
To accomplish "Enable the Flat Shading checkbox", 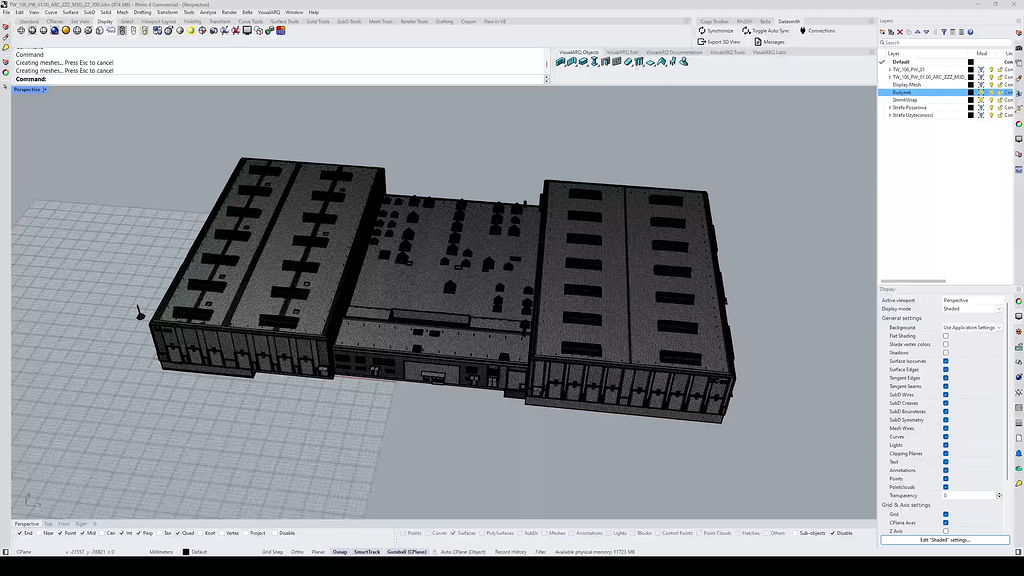I will (946, 336).
